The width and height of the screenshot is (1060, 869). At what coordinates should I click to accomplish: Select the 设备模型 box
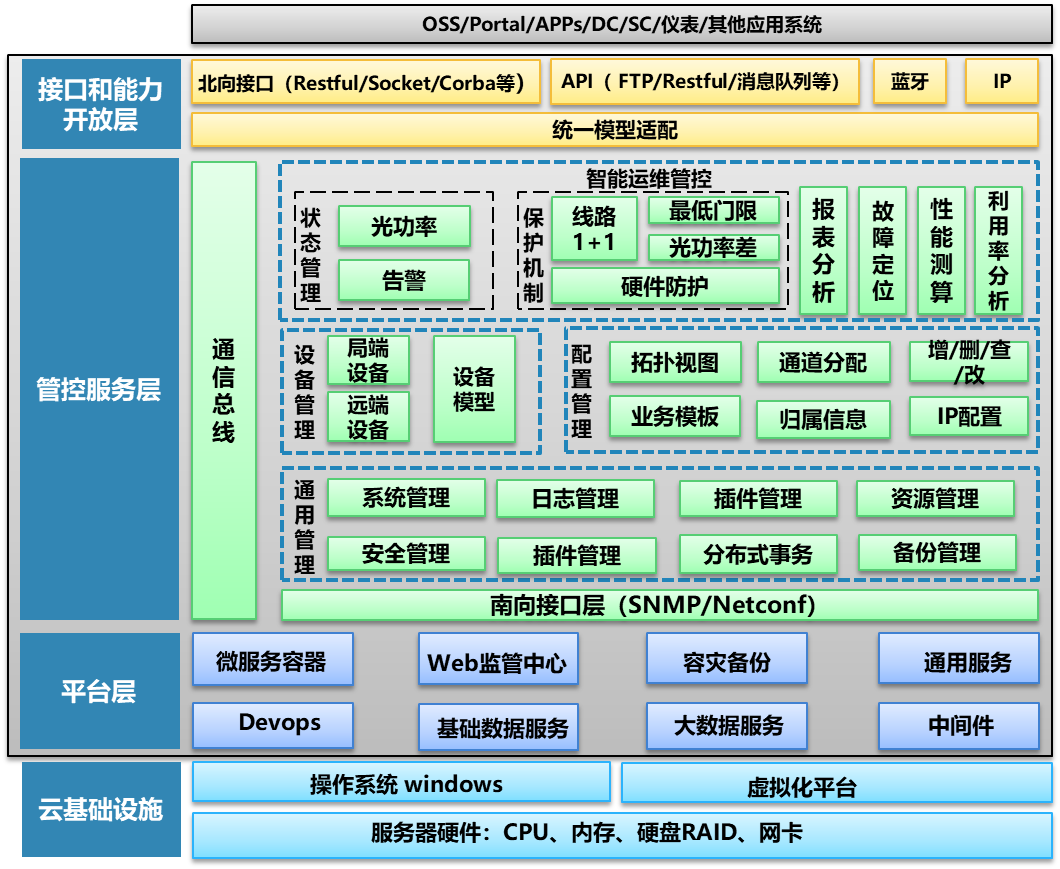coord(474,389)
